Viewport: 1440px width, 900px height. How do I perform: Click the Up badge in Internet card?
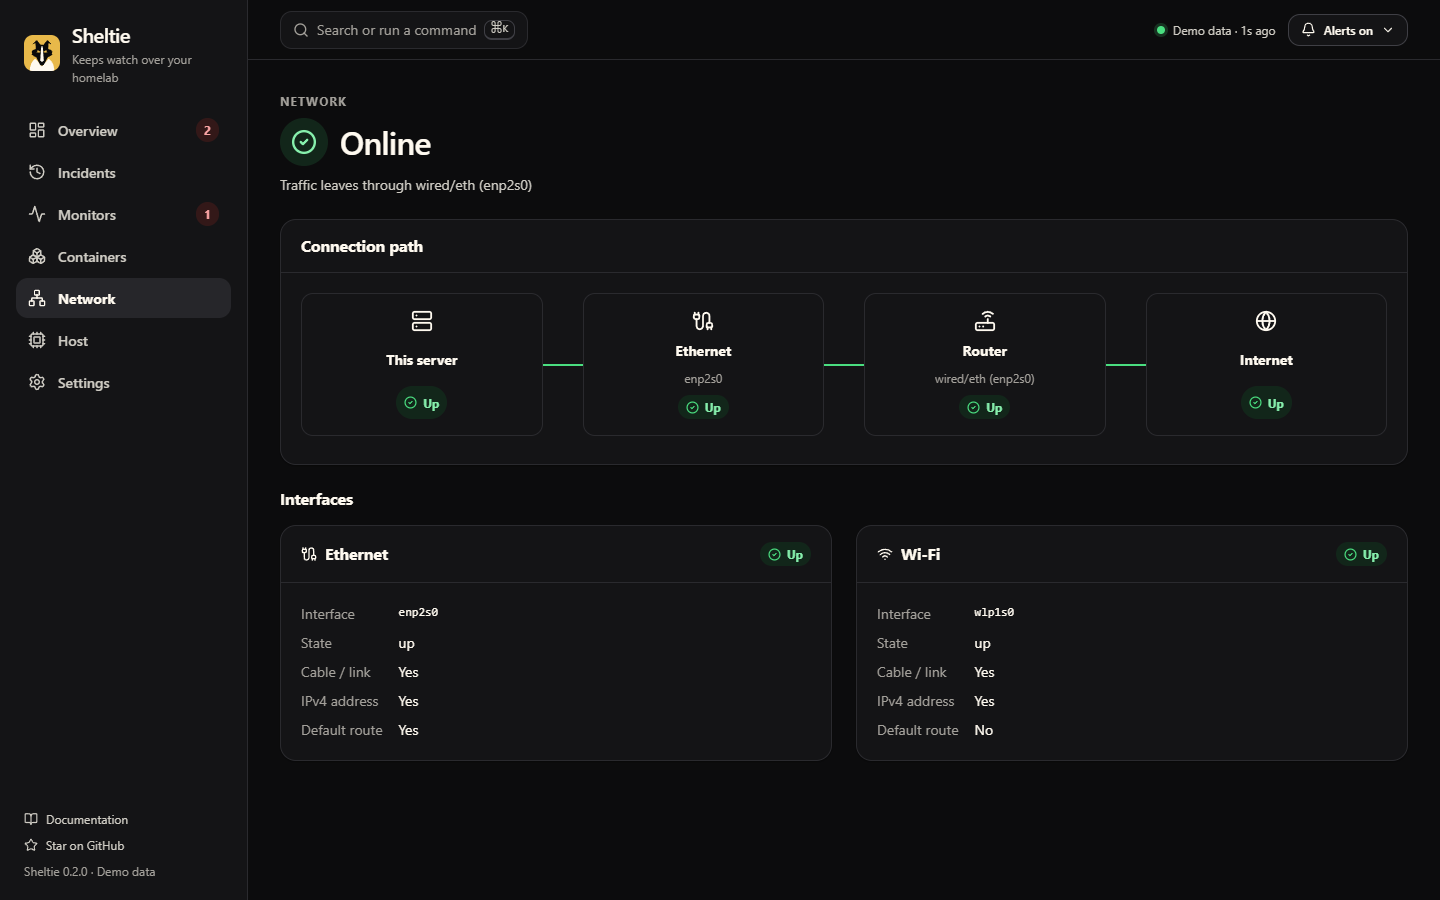click(x=1266, y=403)
